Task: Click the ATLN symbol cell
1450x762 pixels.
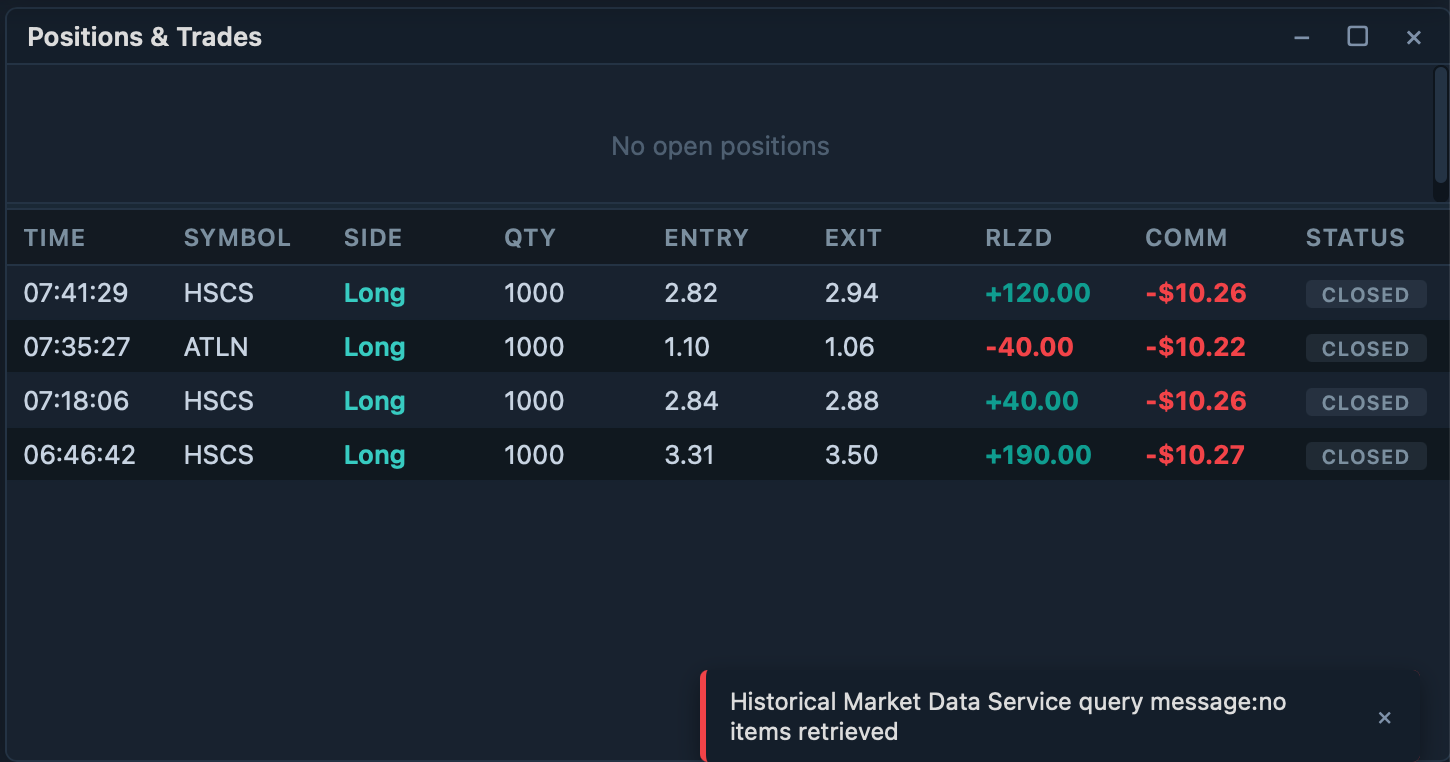Action: click(216, 347)
